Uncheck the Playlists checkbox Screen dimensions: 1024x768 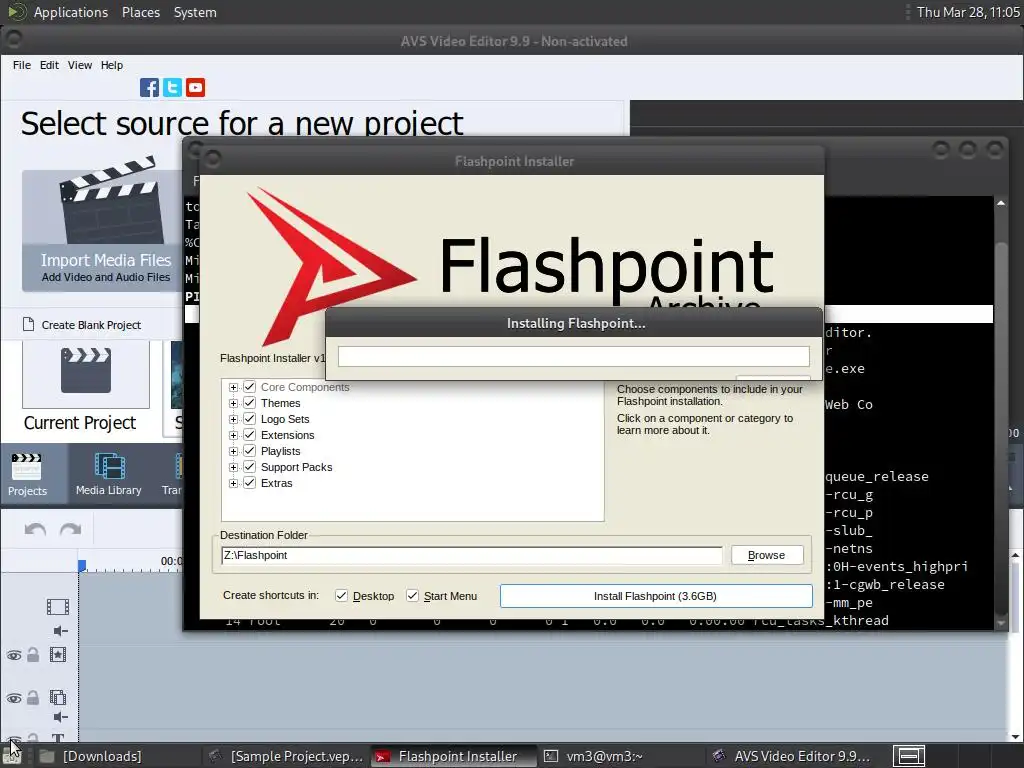point(249,451)
